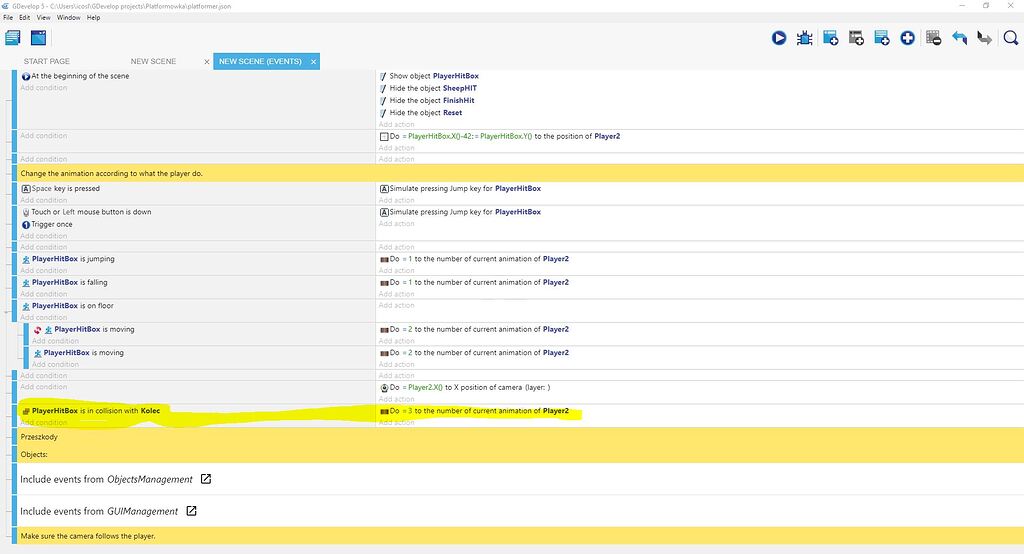Switch to the START PAGE tab
This screenshot has width=1024, height=554.
pos(47,61)
